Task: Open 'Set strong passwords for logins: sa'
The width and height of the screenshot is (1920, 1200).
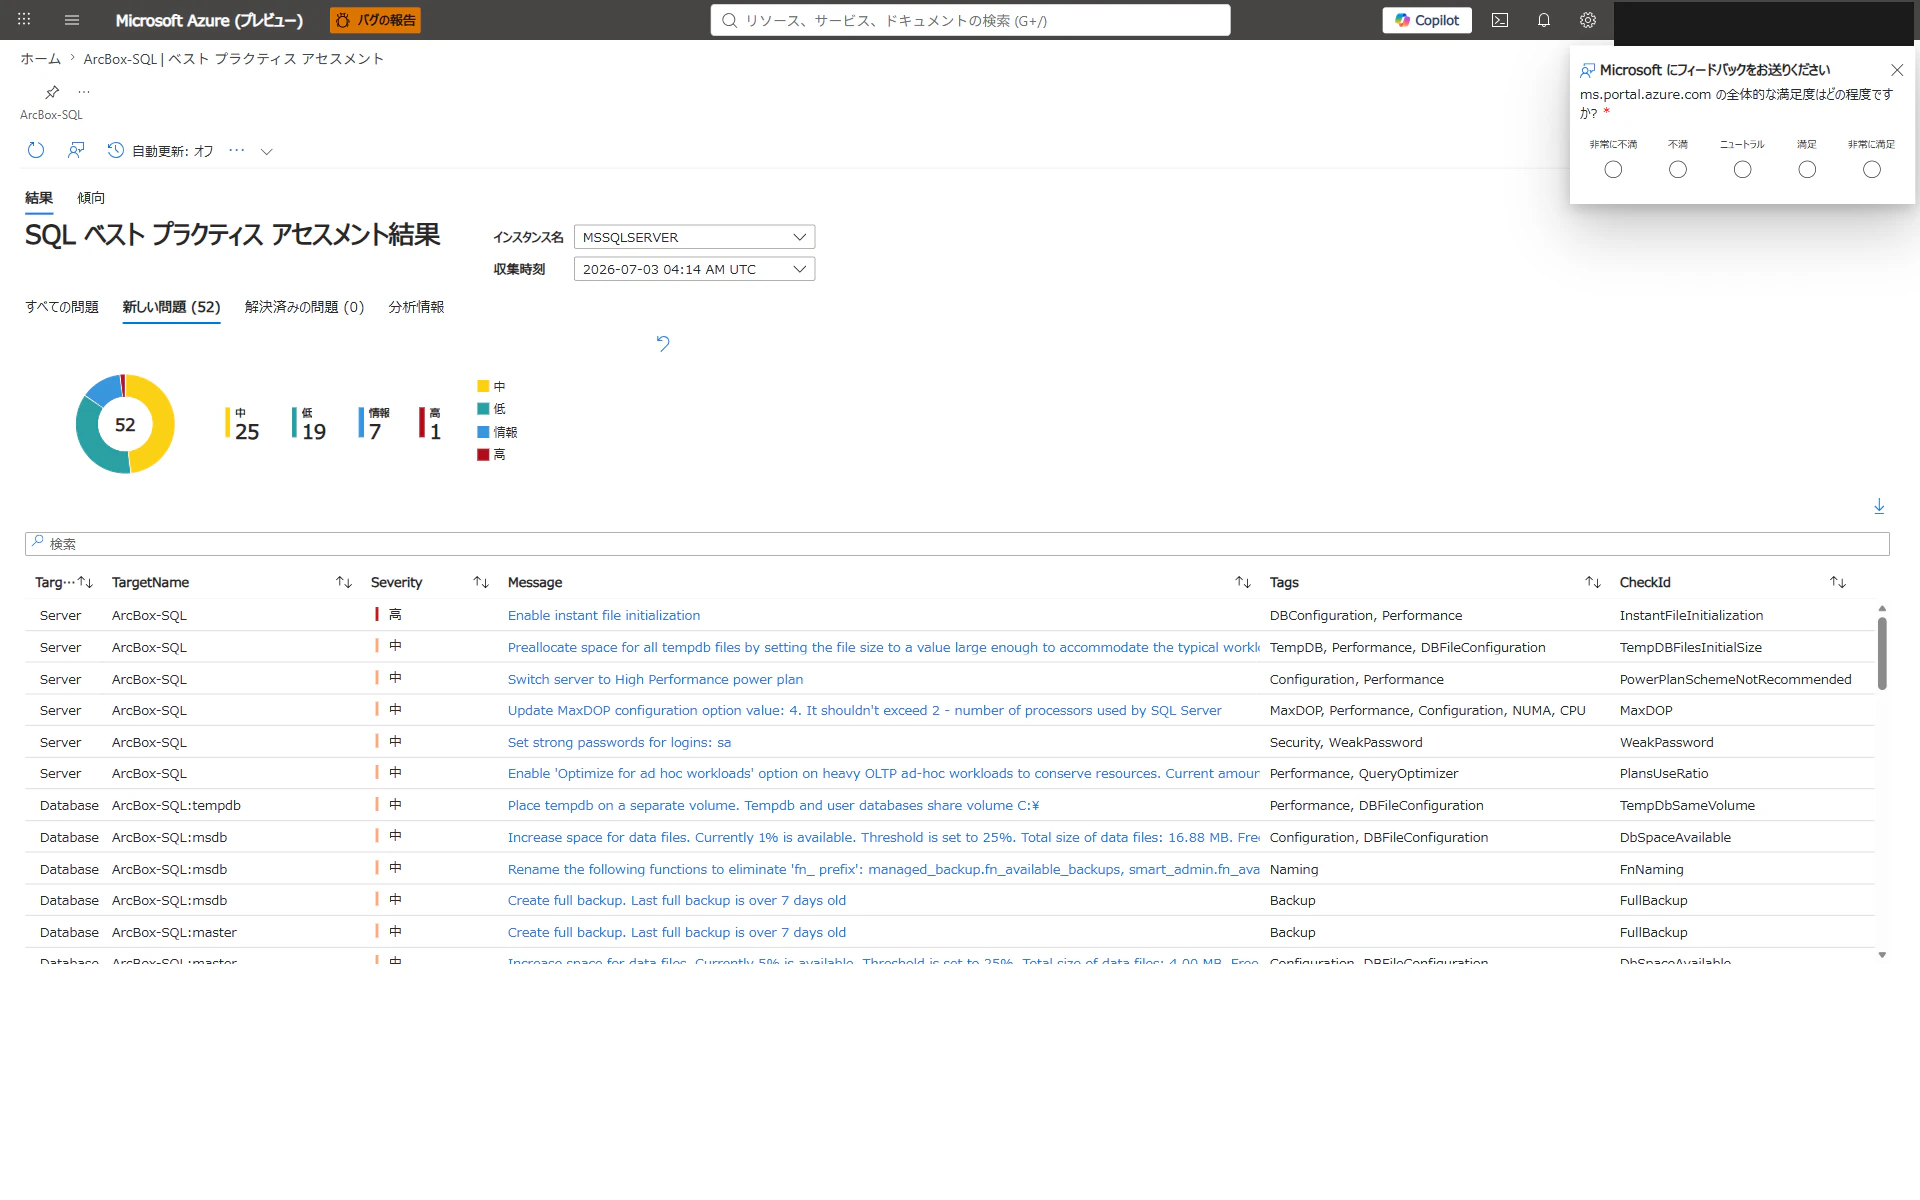Action: (x=619, y=742)
